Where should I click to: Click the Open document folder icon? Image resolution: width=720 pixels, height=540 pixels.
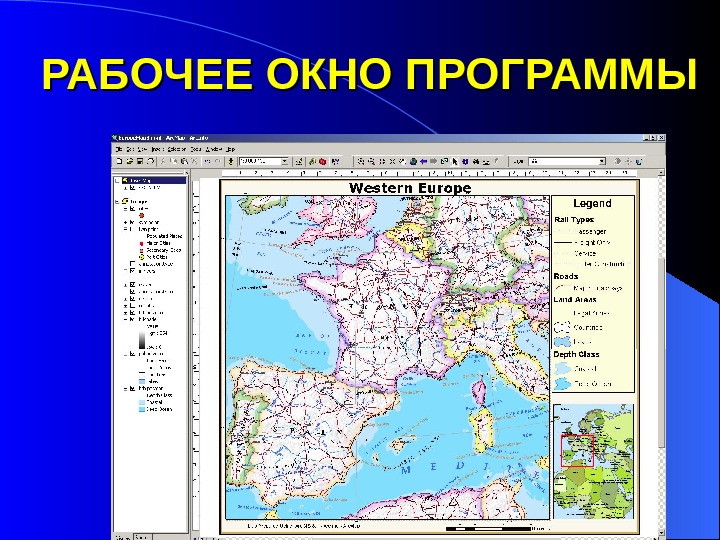point(129,161)
